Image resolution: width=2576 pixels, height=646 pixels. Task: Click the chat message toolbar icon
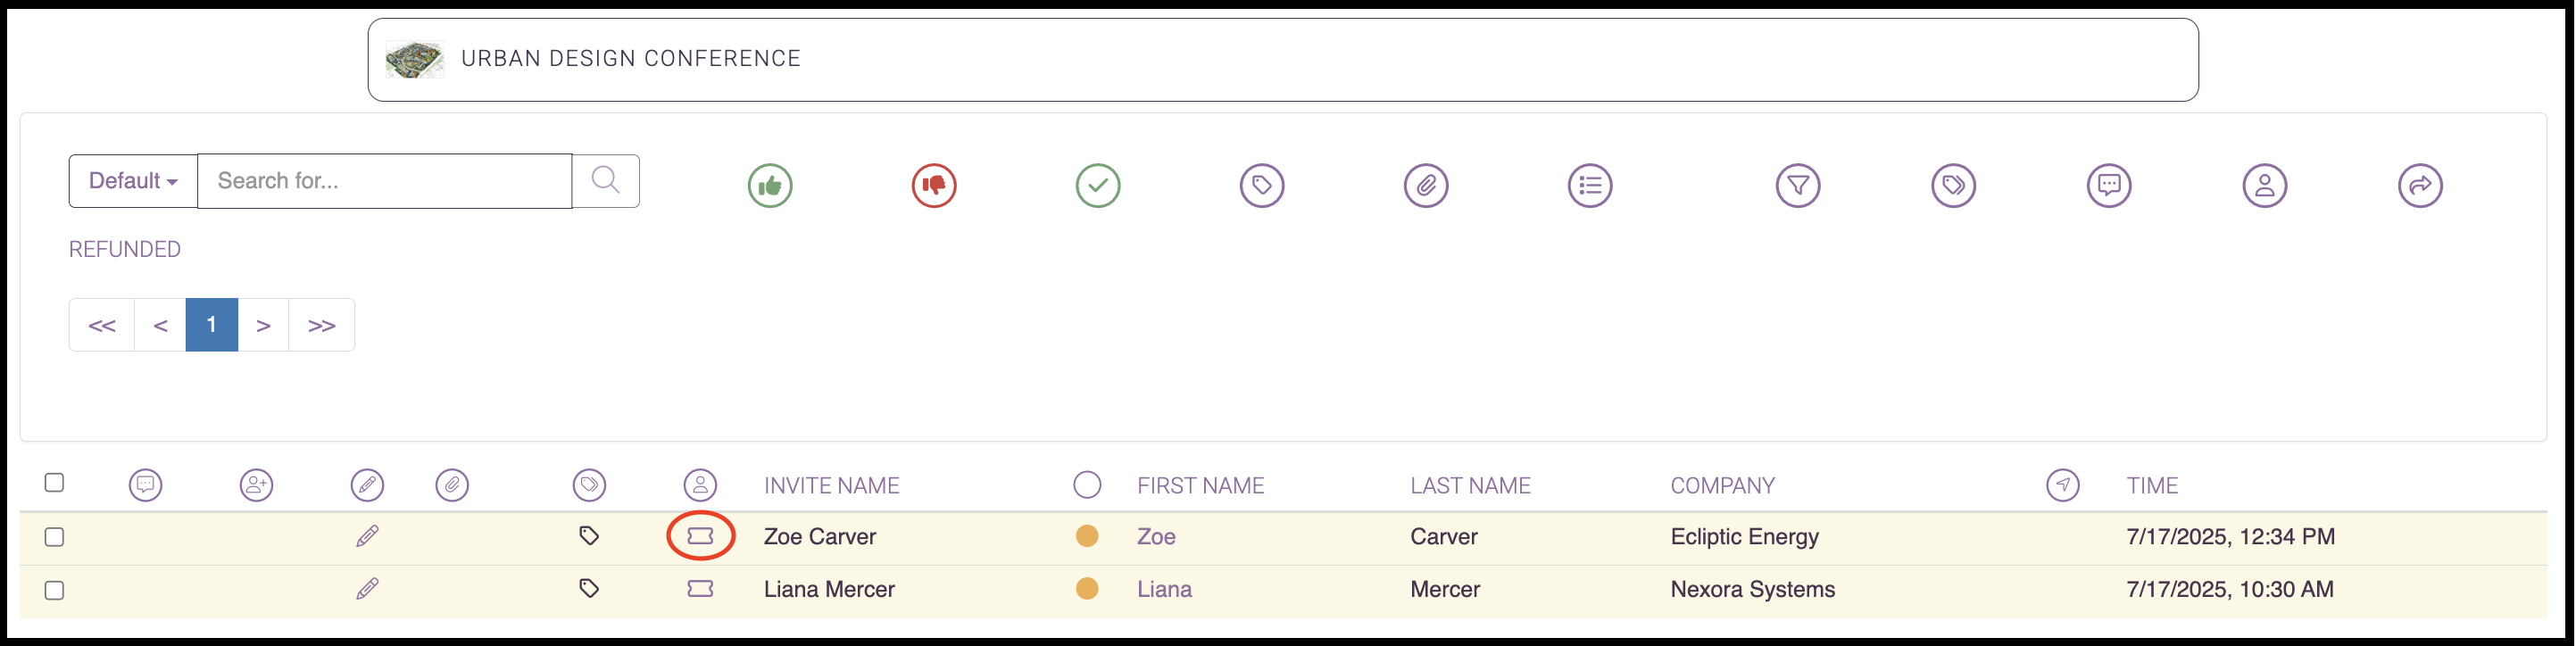(x=2109, y=185)
